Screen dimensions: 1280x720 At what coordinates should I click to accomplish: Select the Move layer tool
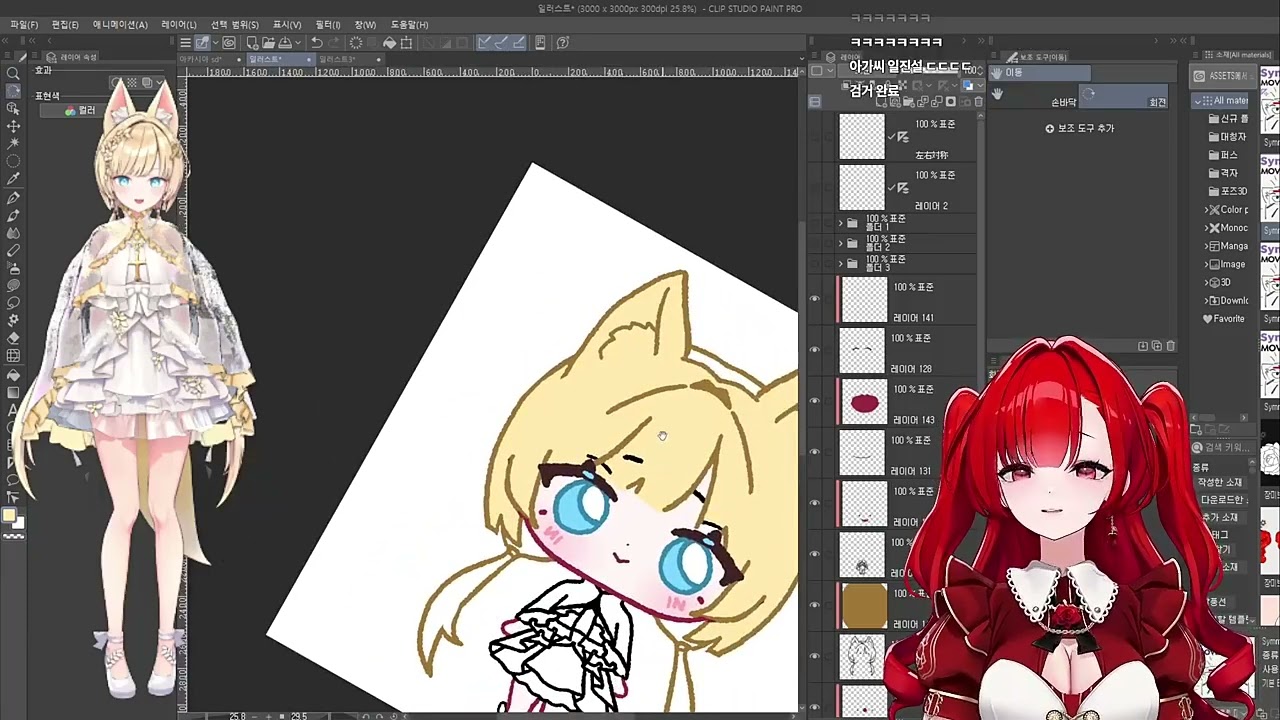pos(13,126)
